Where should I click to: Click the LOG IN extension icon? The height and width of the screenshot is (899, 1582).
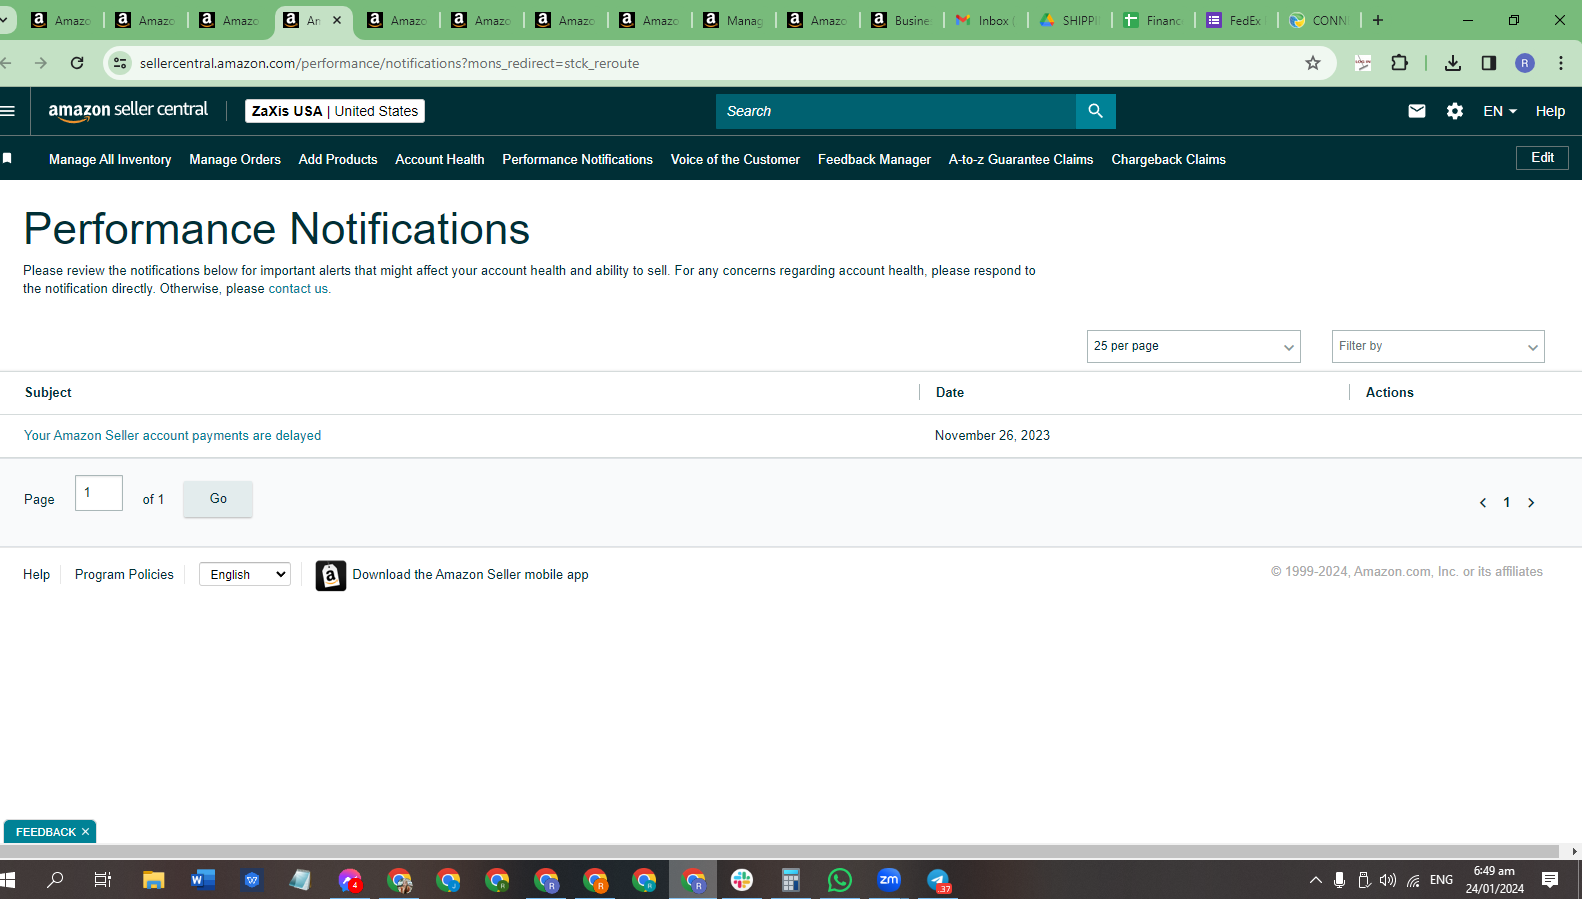[1363, 63]
